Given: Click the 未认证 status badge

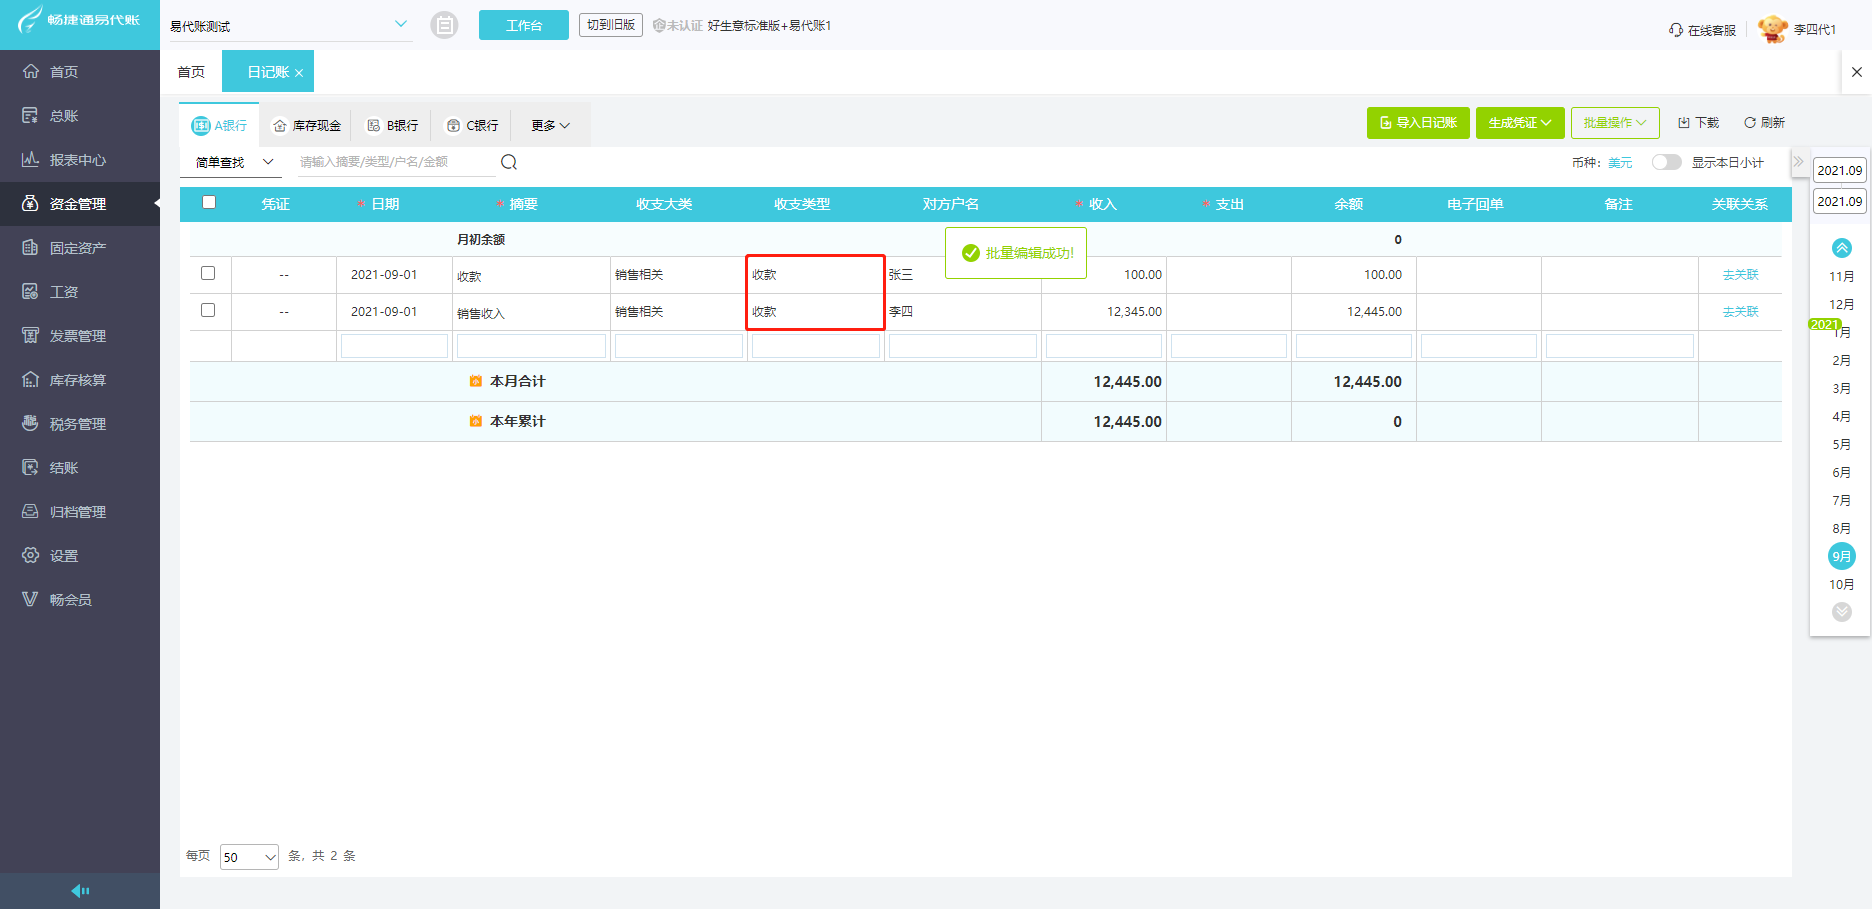Looking at the screenshot, I should 677,25.
